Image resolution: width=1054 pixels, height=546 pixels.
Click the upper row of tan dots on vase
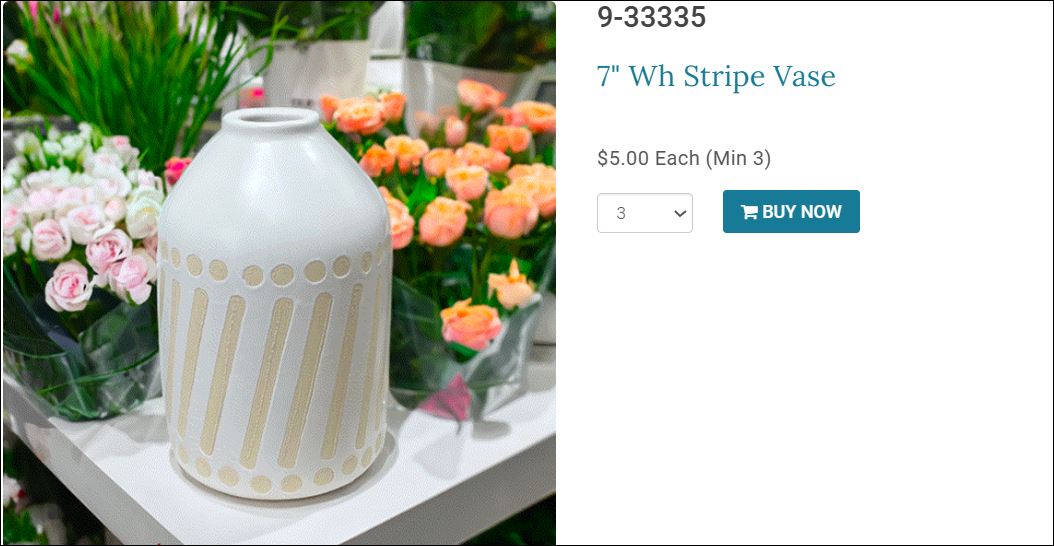click(276, 270)
